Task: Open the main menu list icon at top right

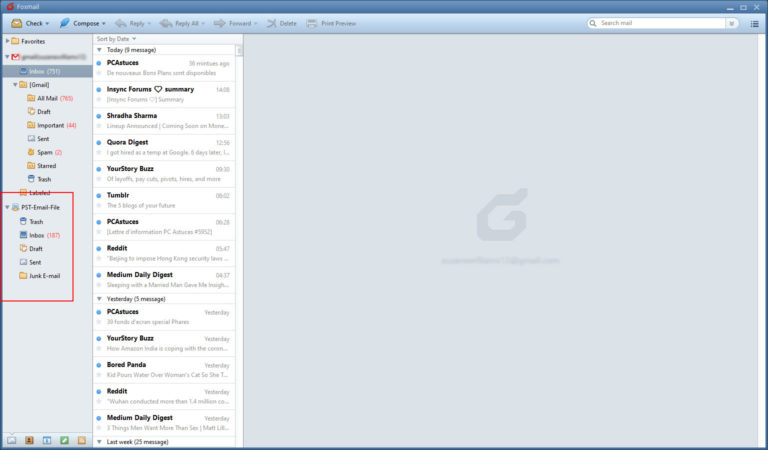Action: pos(754,24)
